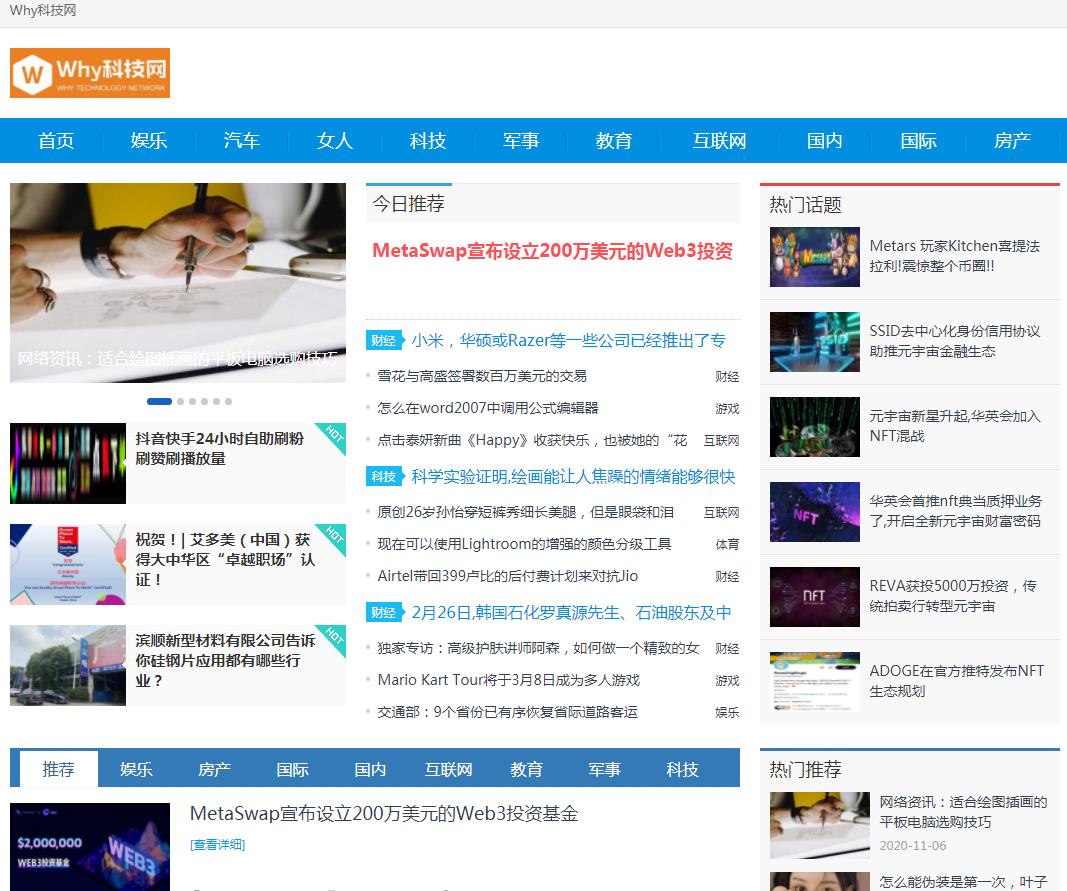Open 华英会首推nft典当质押业务 topic

click(x=955, y=511)
